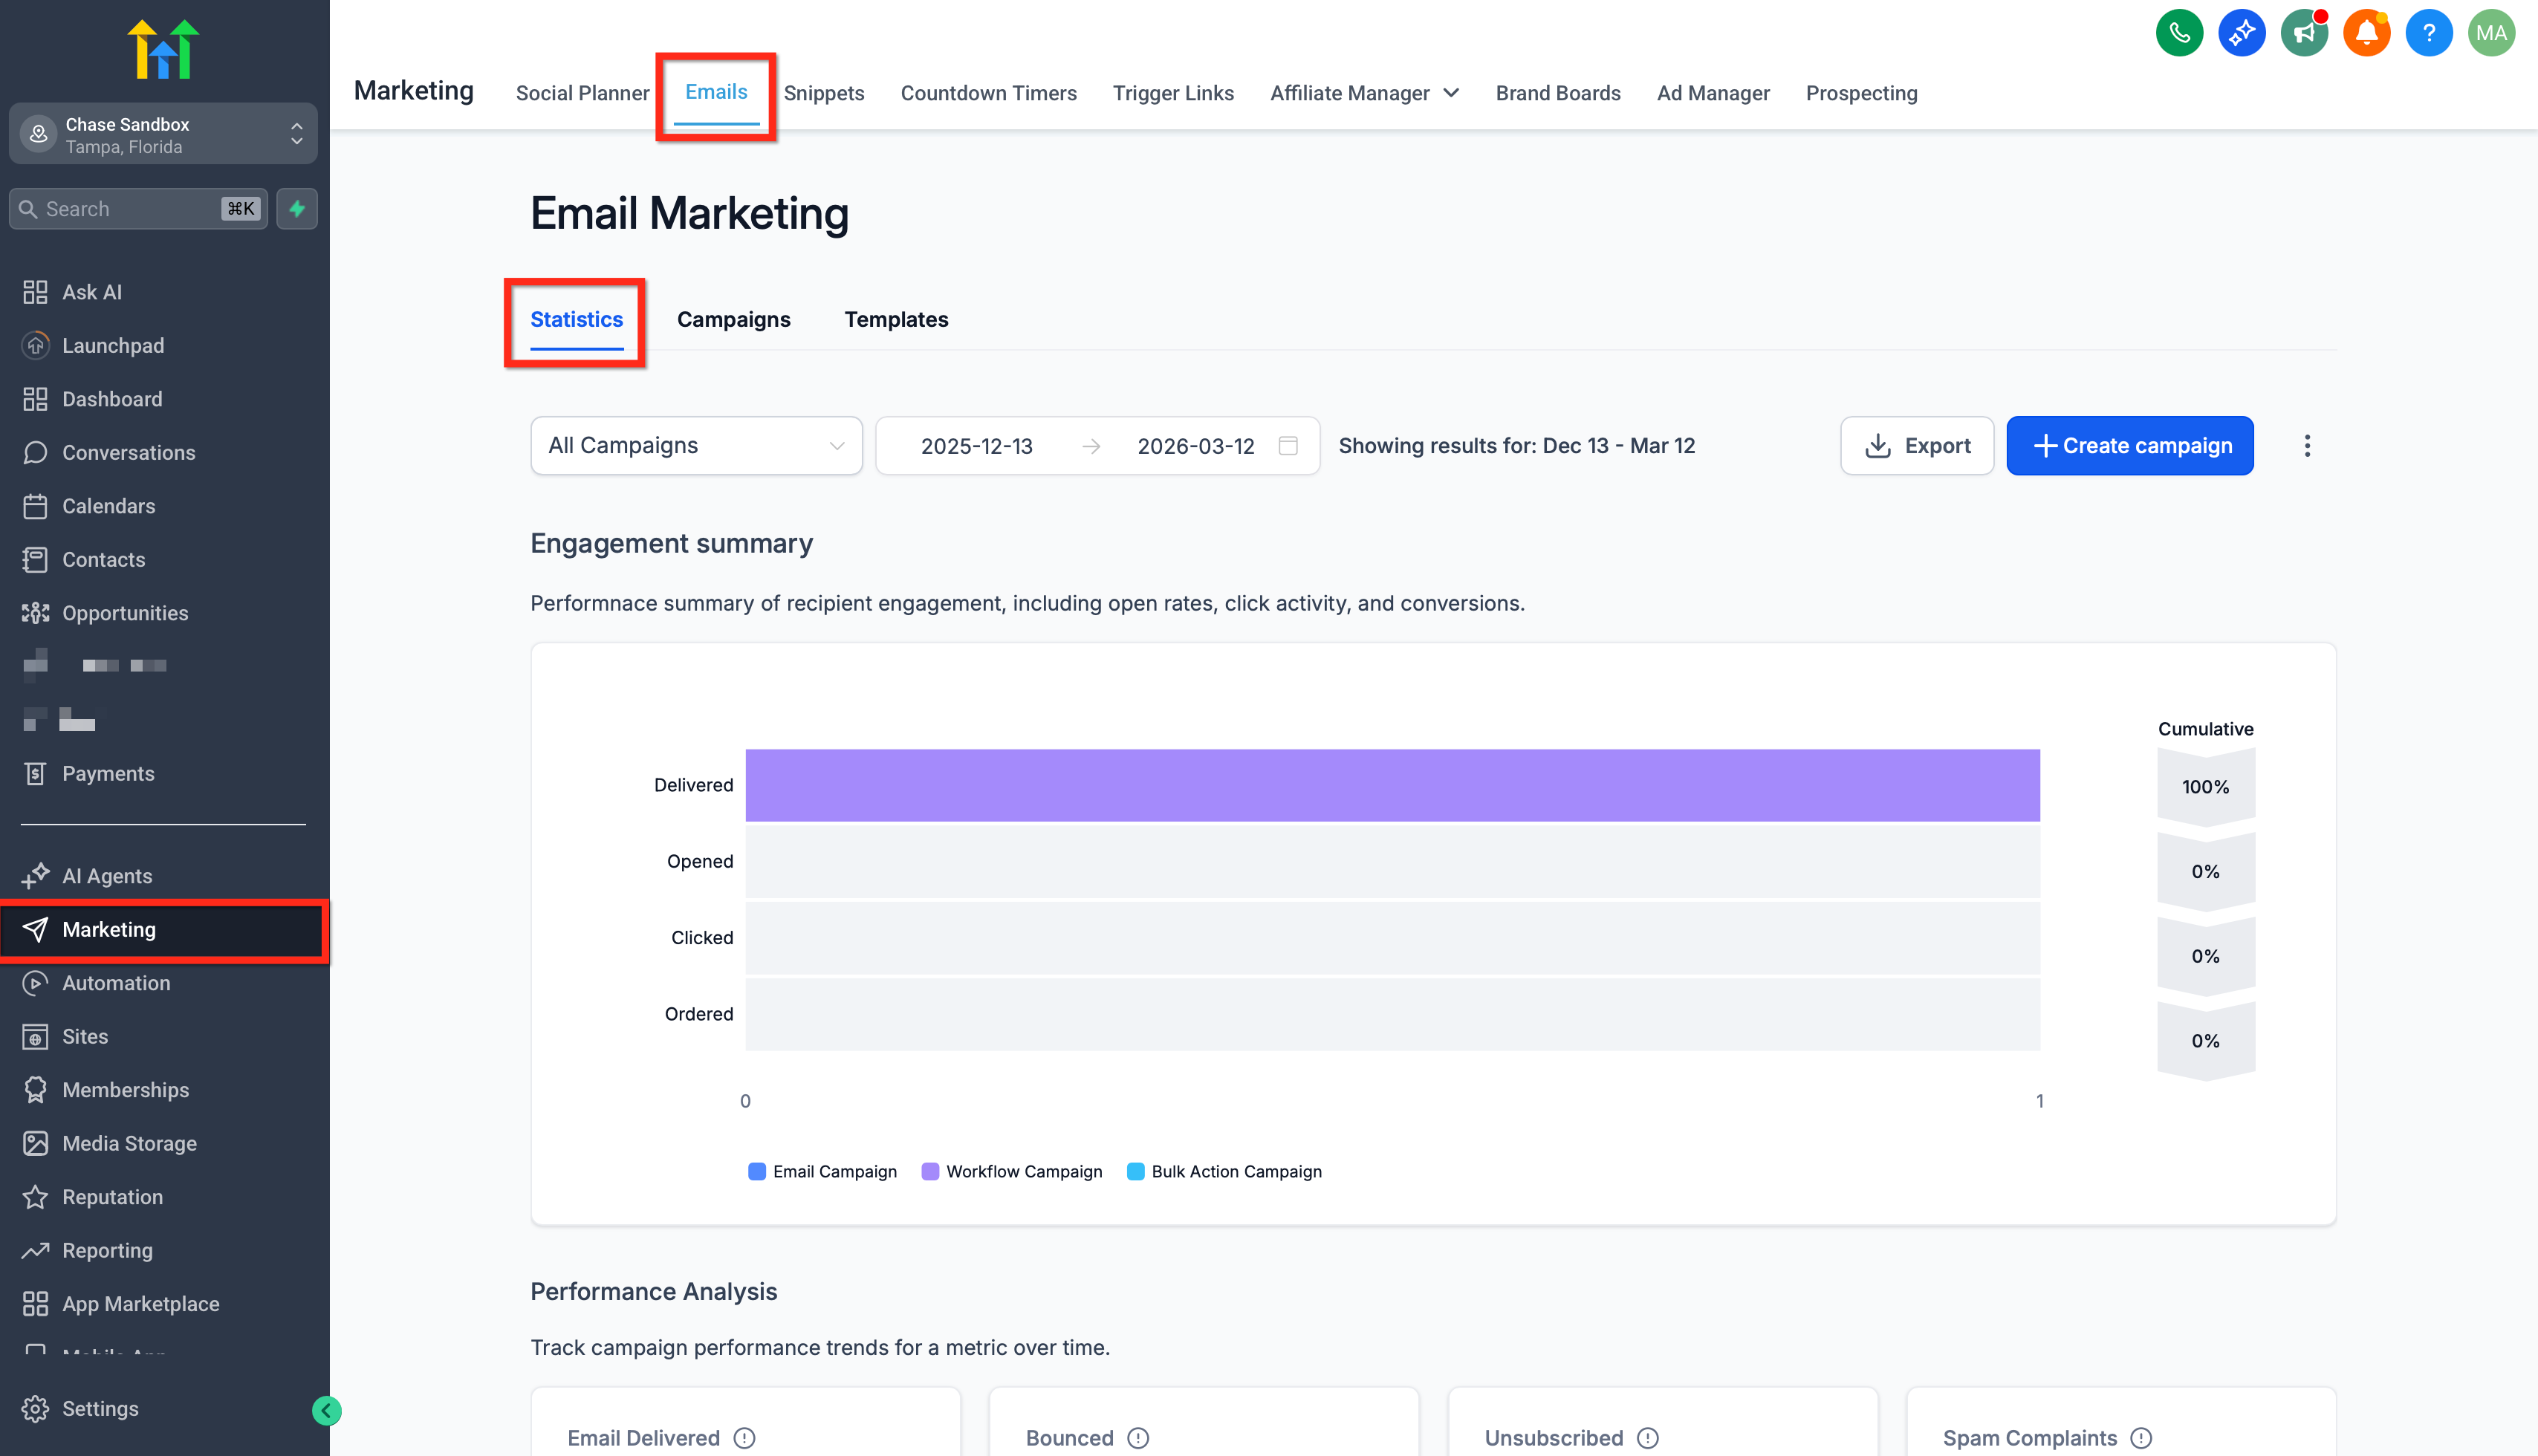Toggle Email Campaign legend item
The image size is (2538, 1456).
coord(822,1171)
